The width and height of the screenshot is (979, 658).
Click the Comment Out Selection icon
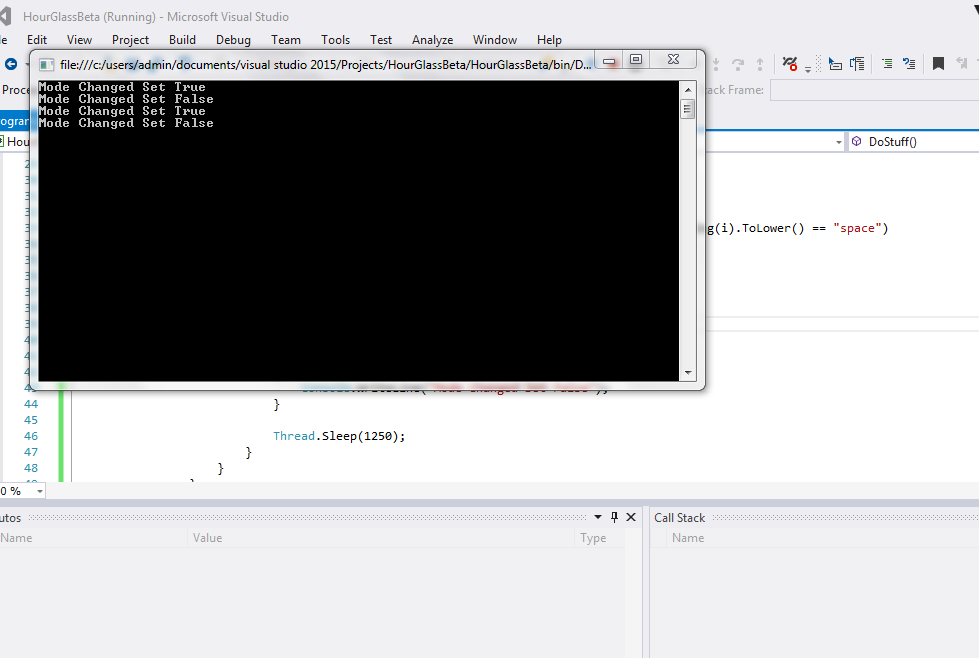pos(909,64)
